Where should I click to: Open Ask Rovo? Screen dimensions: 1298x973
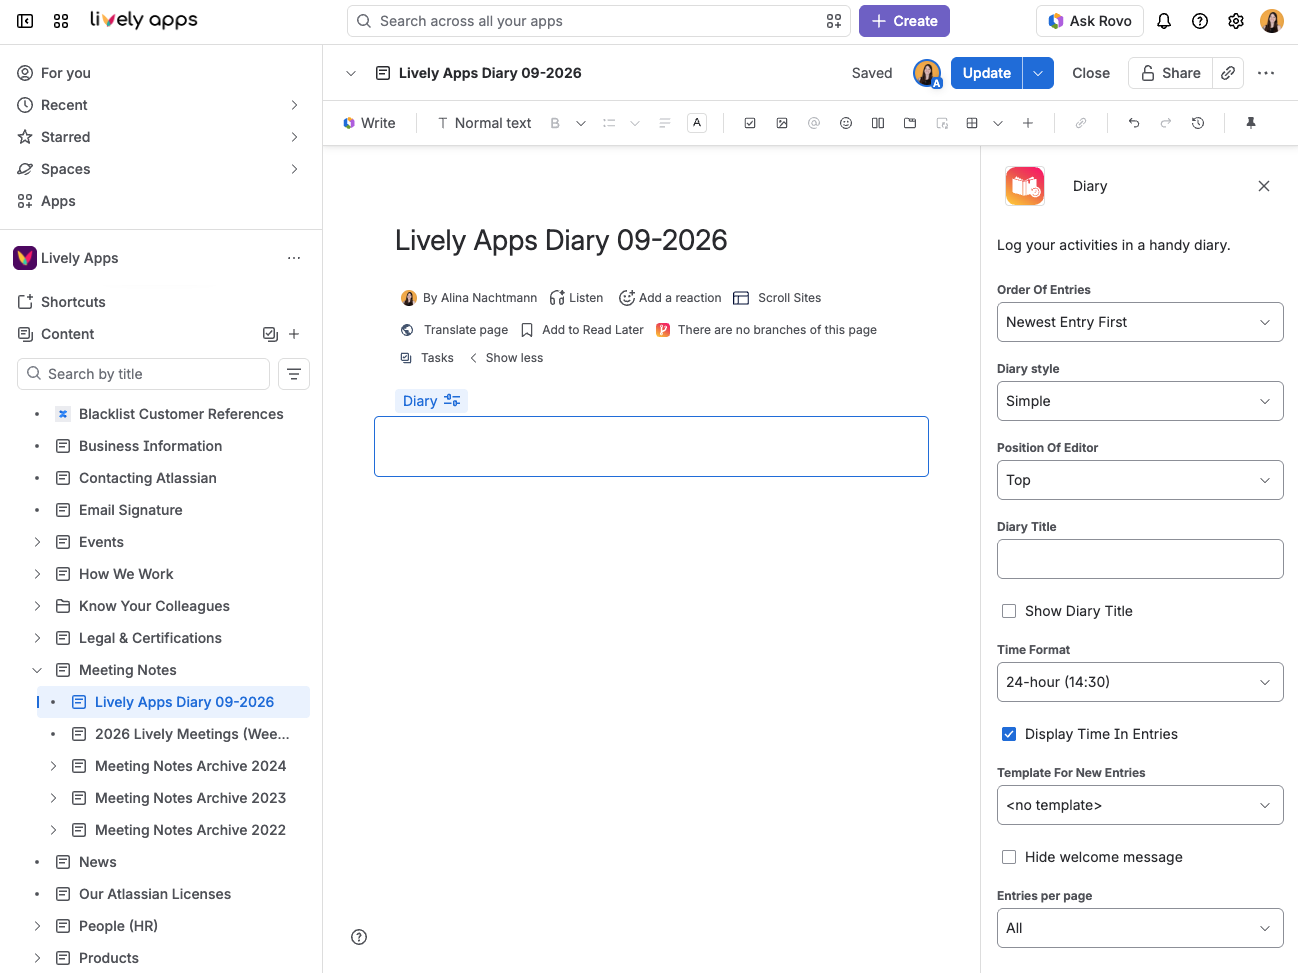(x=1090, y=21)
